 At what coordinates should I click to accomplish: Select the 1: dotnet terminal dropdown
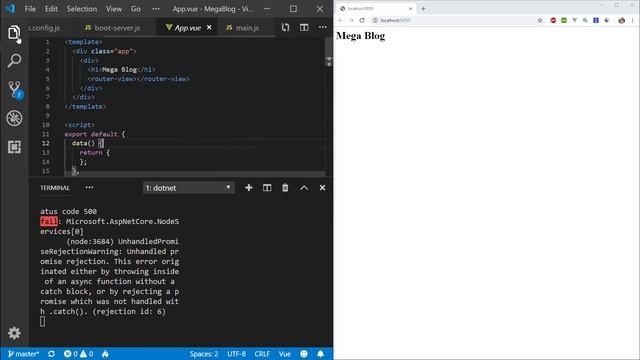[x=189, y=188]
